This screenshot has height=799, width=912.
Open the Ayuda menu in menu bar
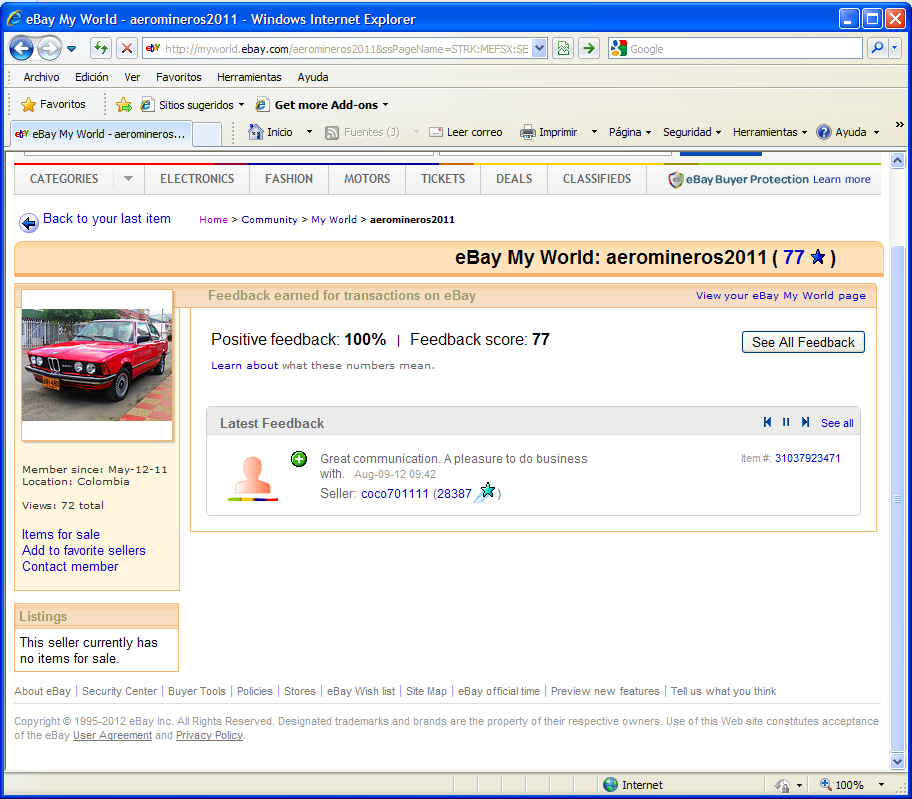[313, 77]
